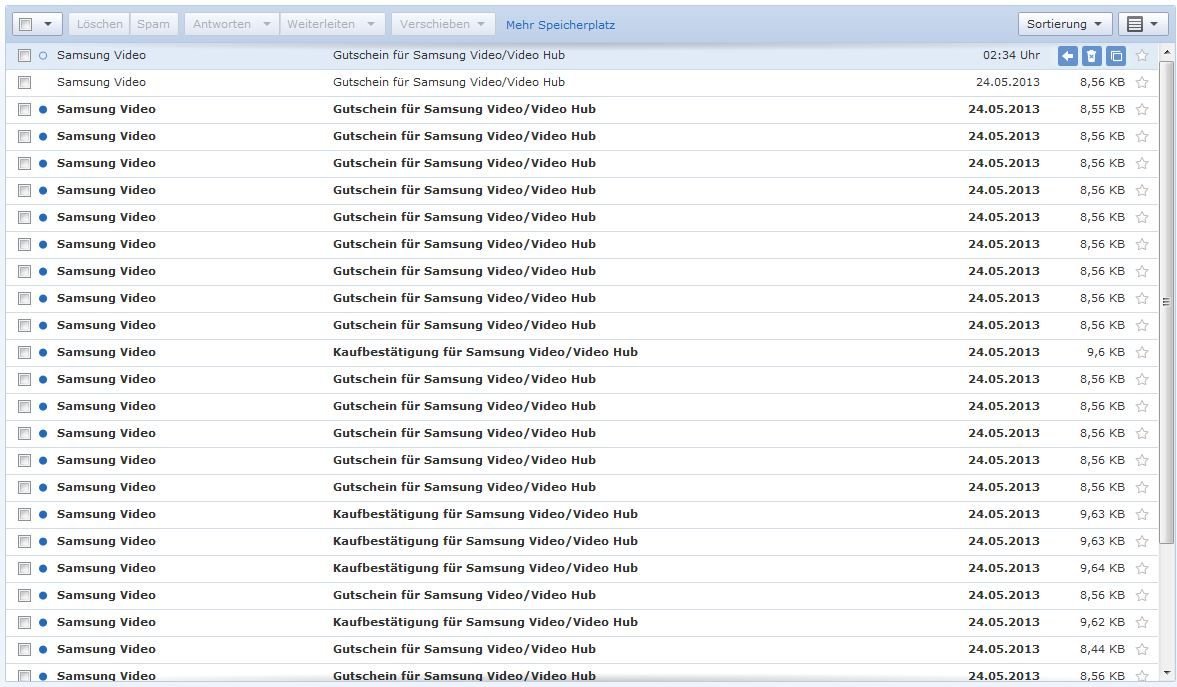Open the Gutschein subject sized 8,44 KB

pos(465,649)
